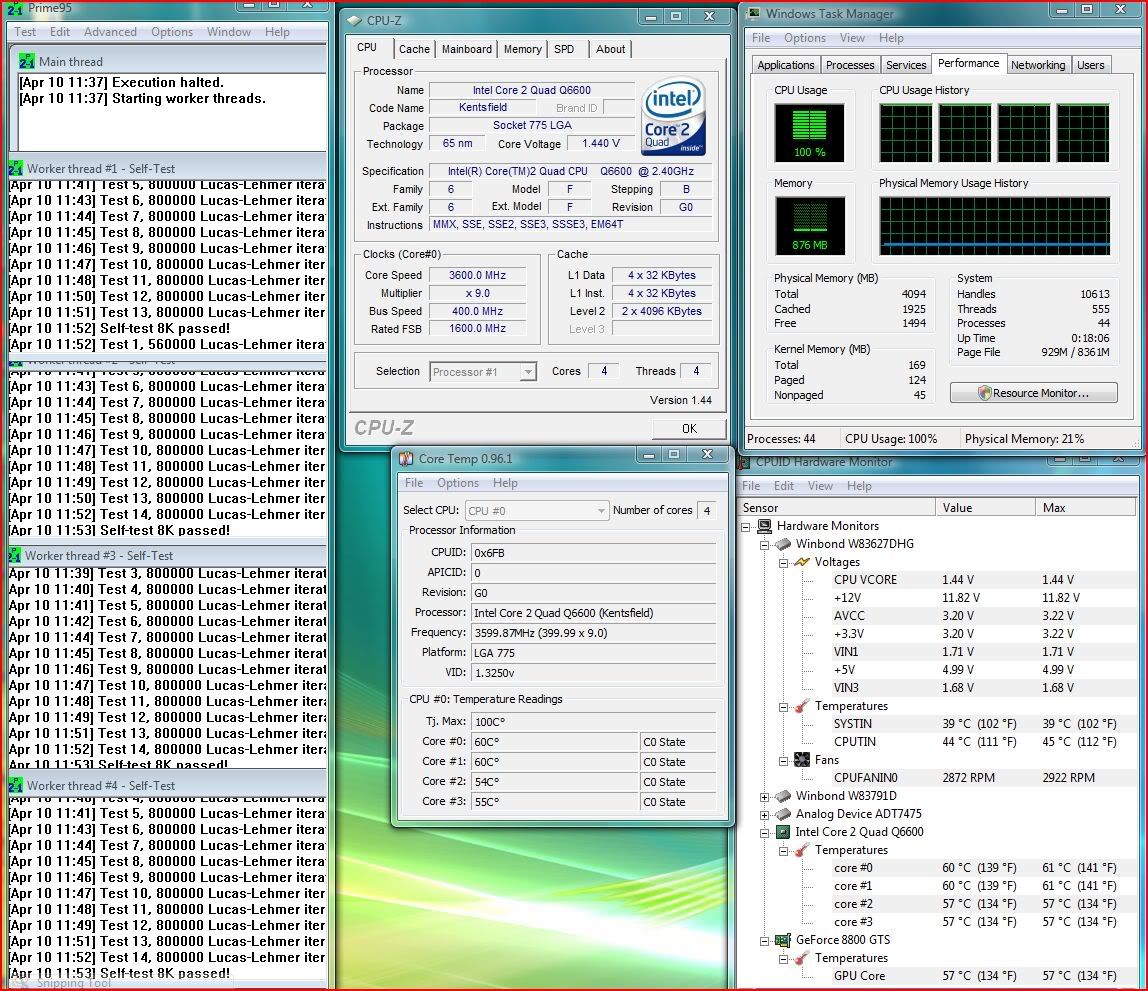Screen dimensions: 1148x991
Task: Collapse the Fans node in HWMonitor
Action: 783,761
